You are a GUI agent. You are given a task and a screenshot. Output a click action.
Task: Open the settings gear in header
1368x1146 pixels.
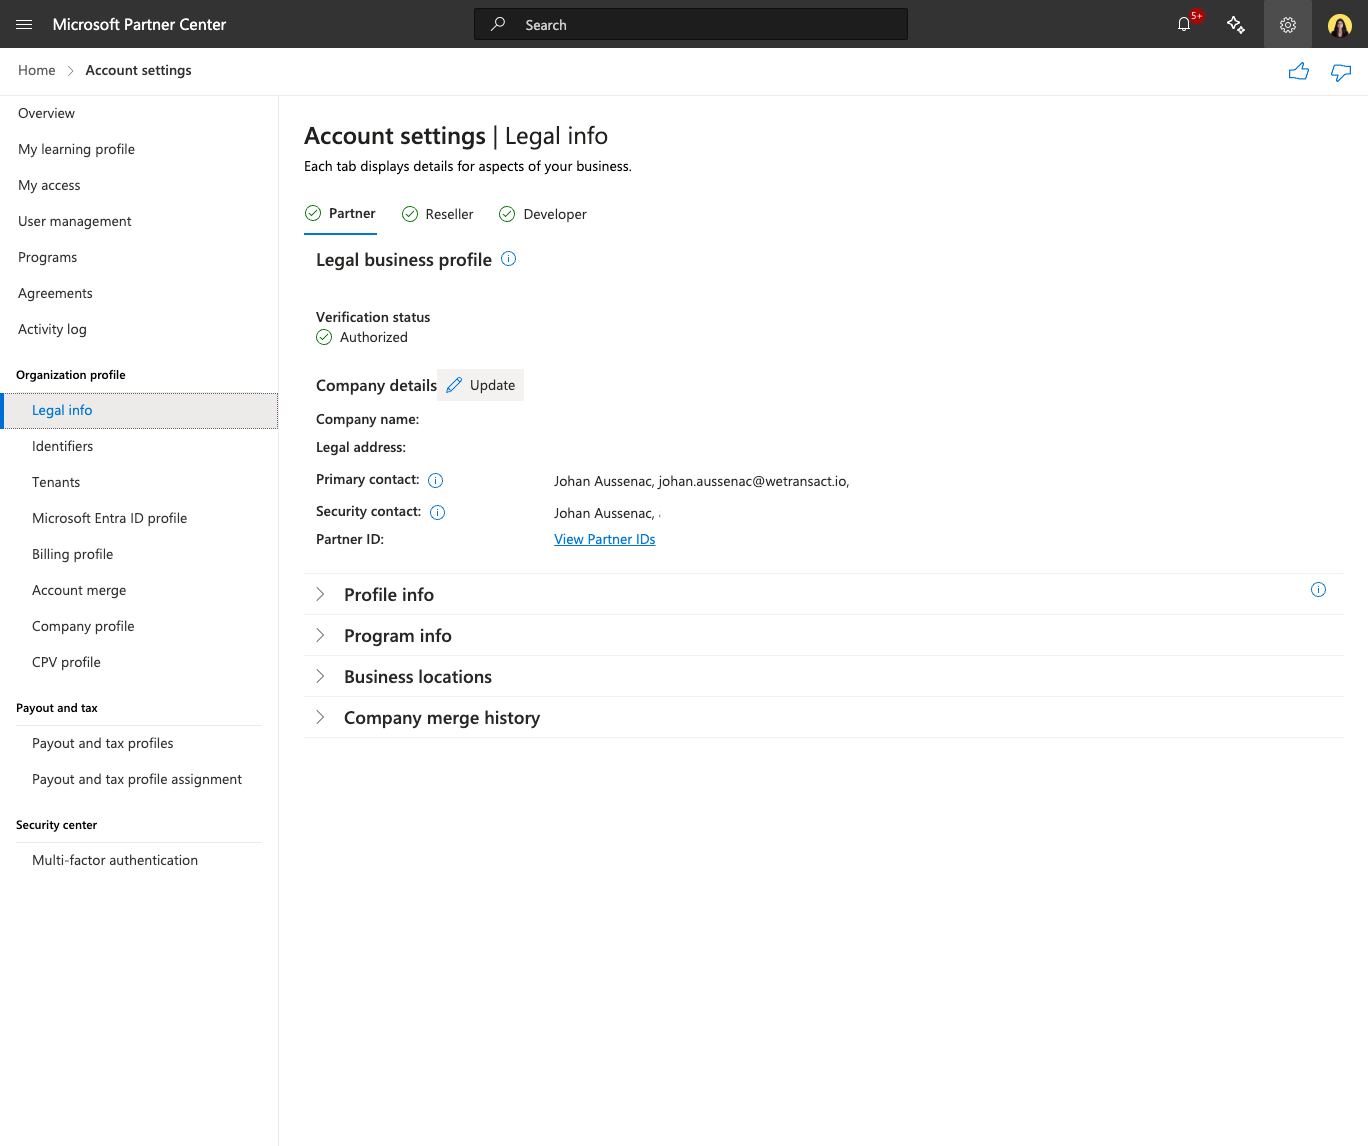pos(1288,24)
